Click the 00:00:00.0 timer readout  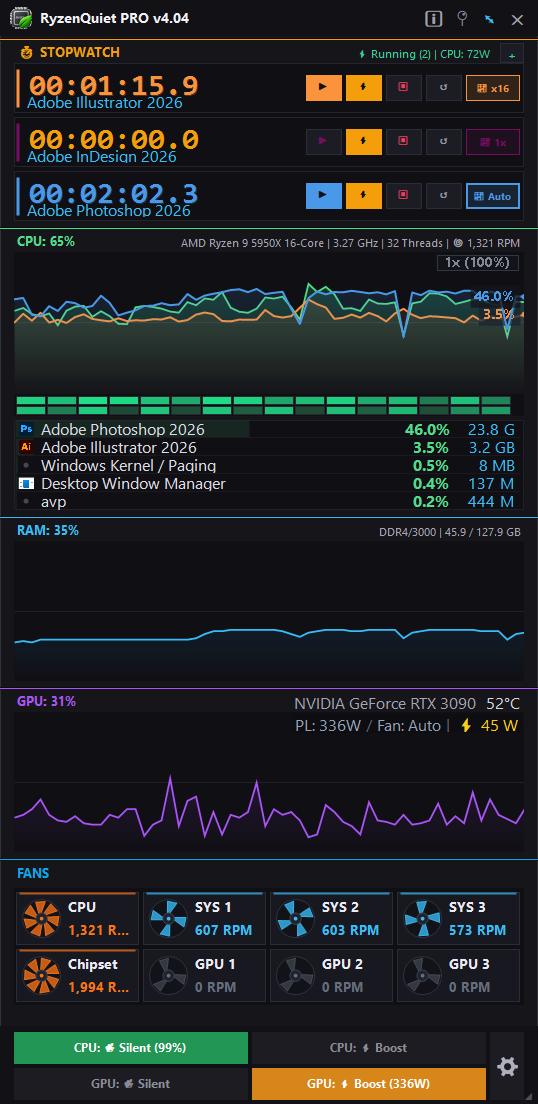tap(113, 138)
